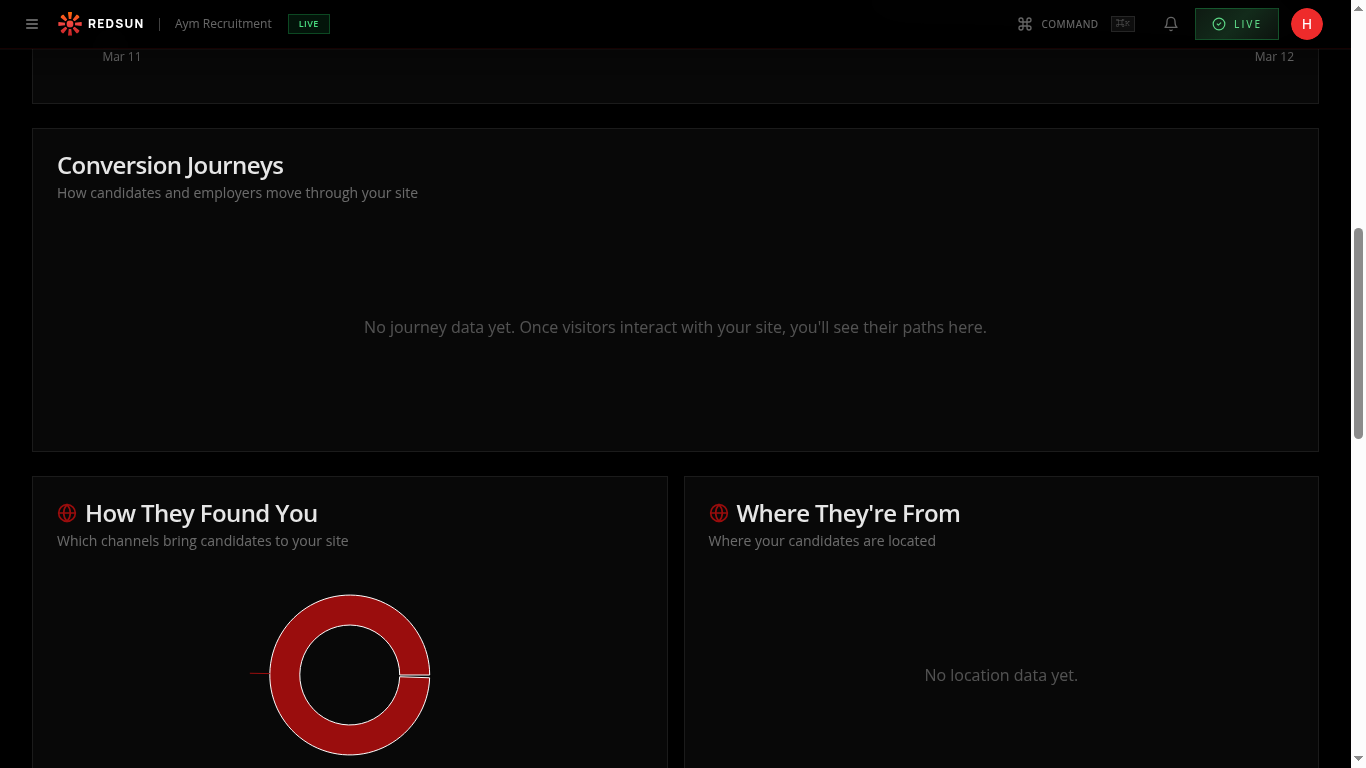Click the Conversion Journeys heading
Viewport: 1366px width, 768px height.
(170, 165)
